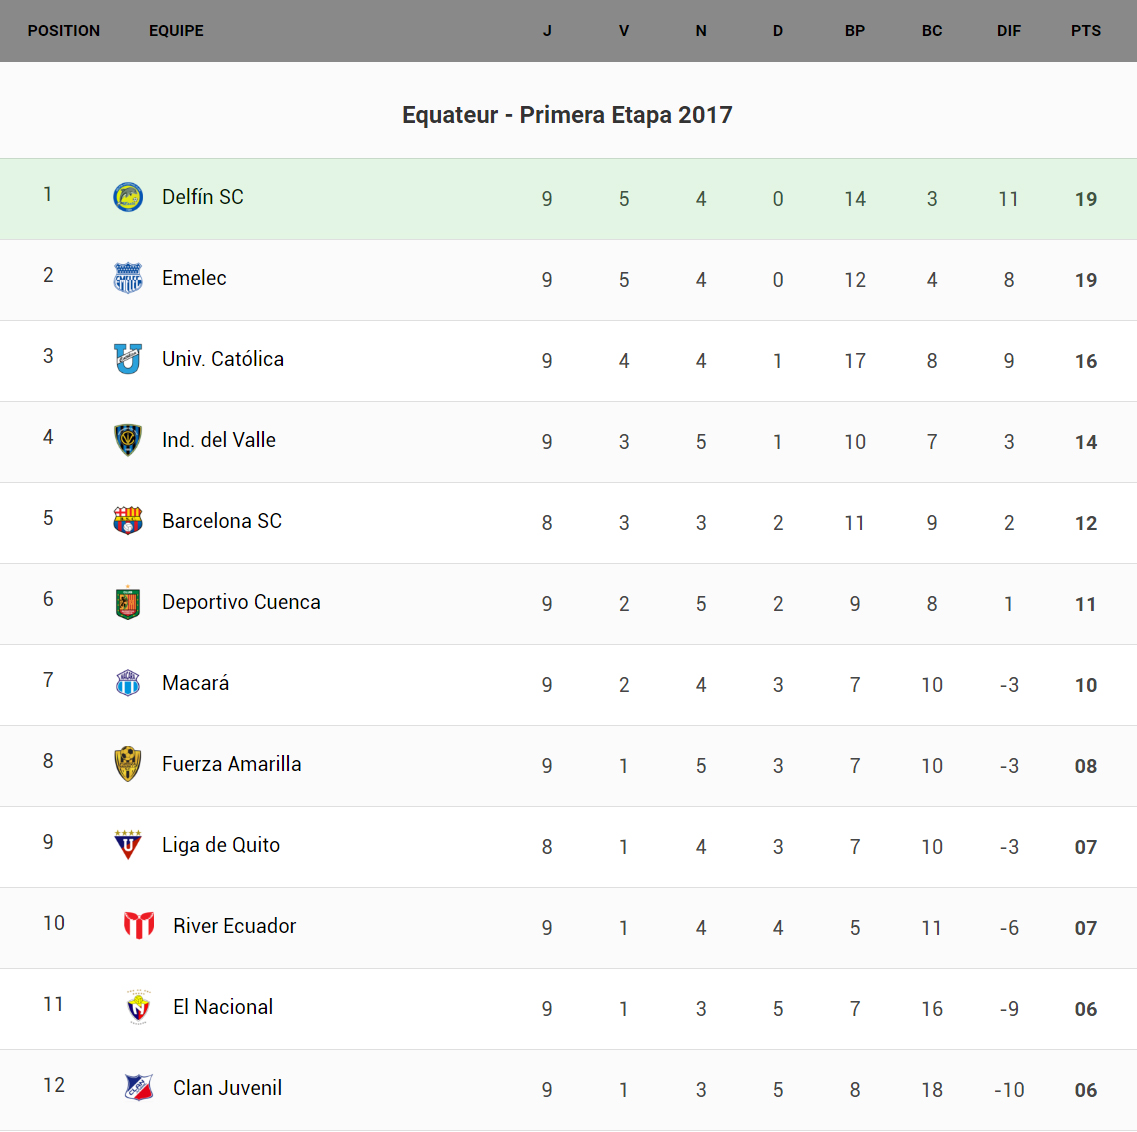
Task: Click the Ind. del Valle badge
Action: click(128, 440)
